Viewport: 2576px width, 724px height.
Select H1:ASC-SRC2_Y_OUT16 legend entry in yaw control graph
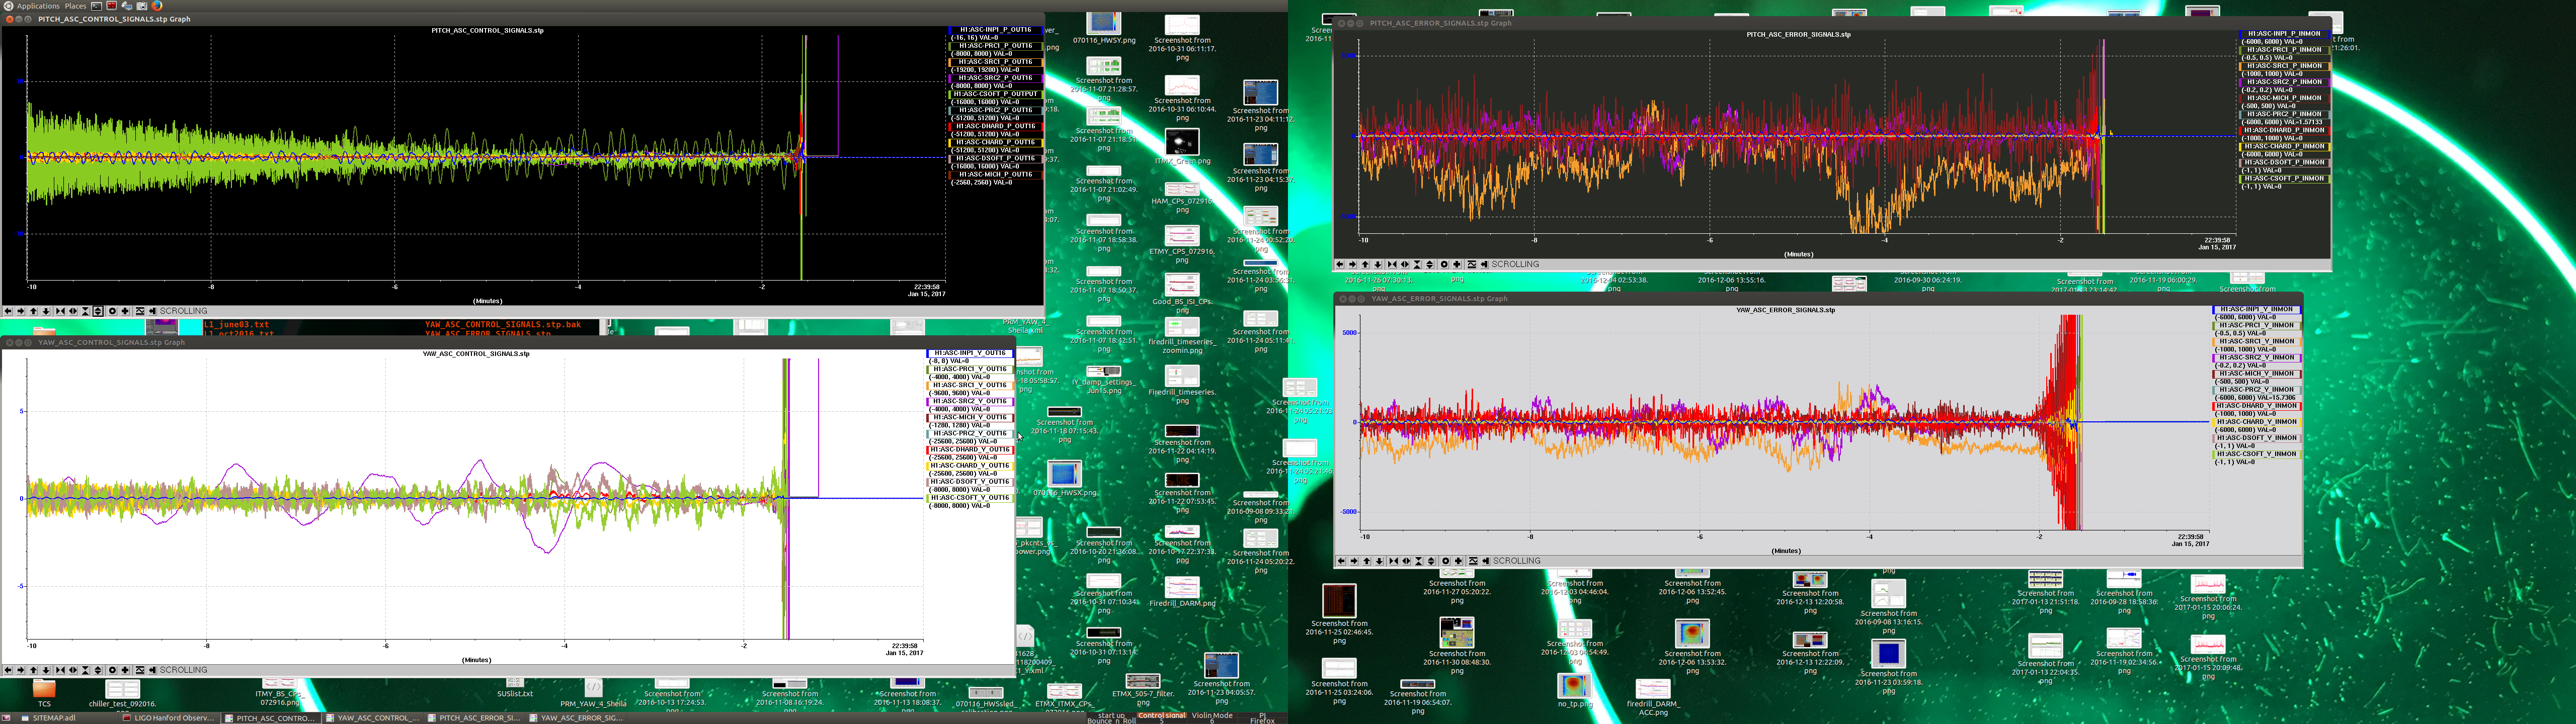[x=970, y=401]
